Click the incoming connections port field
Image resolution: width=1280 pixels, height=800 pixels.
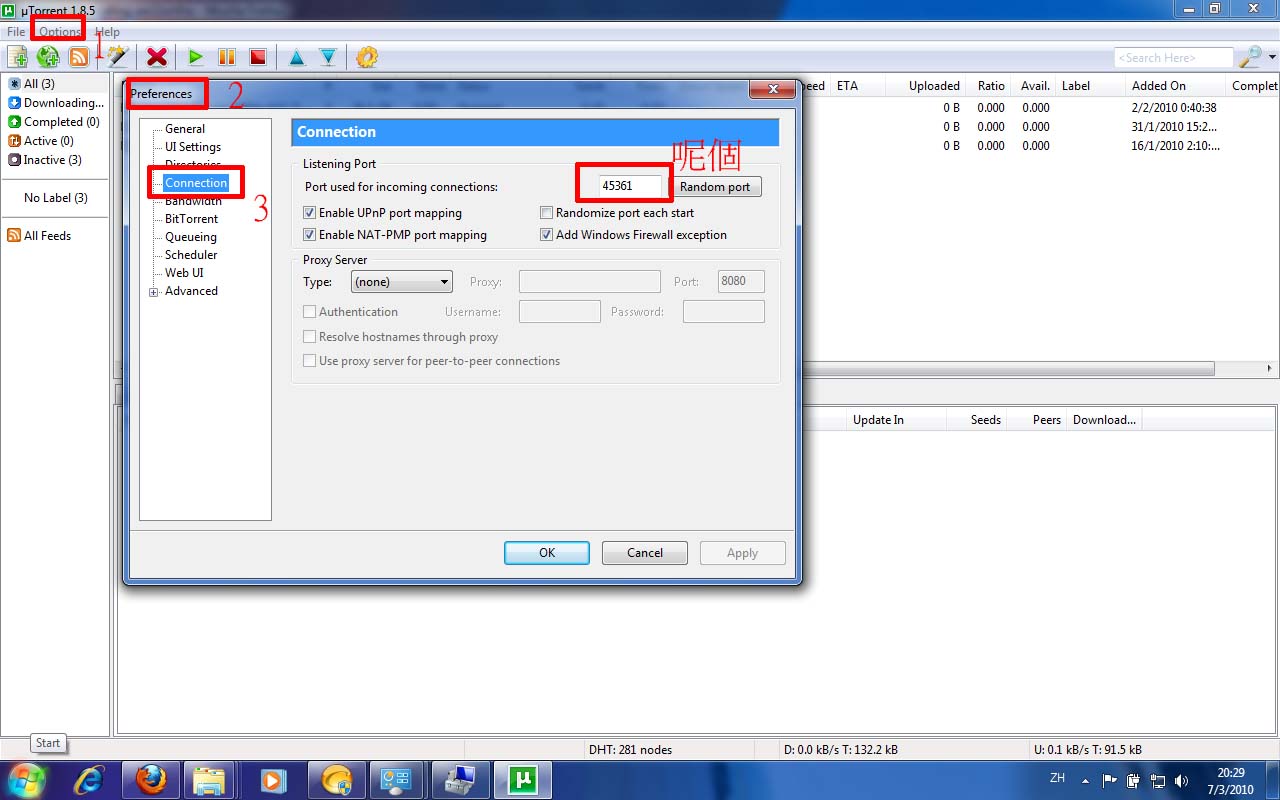point(630,186)
